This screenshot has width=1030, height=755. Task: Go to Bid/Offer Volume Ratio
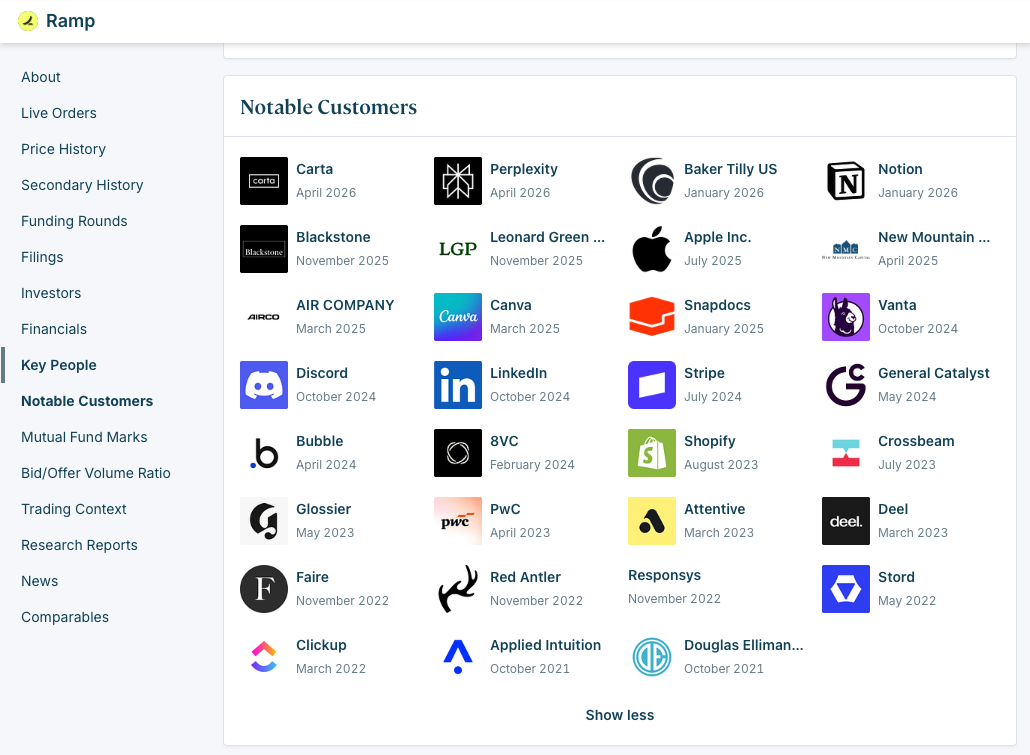click(96, 473)
